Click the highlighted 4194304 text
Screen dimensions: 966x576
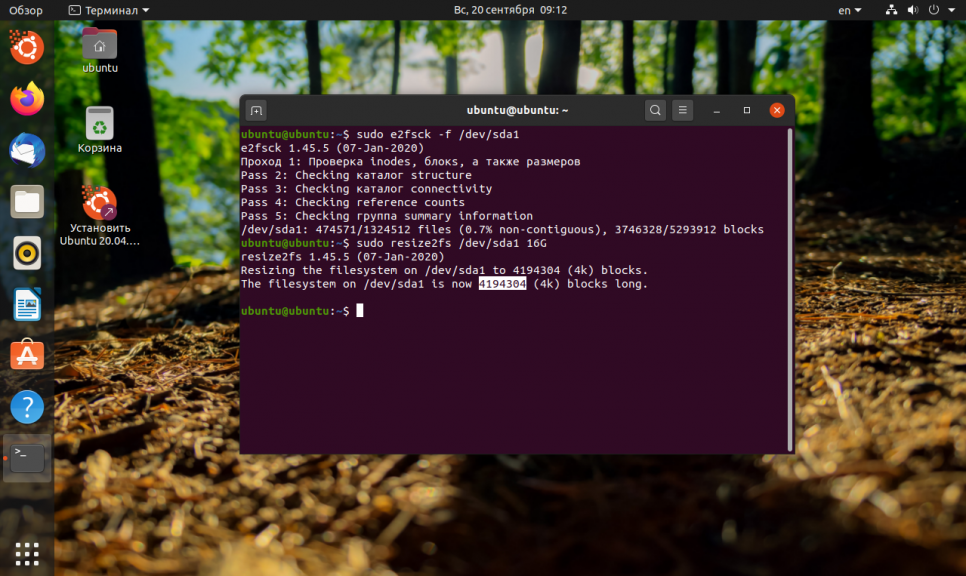coord(502,284)
